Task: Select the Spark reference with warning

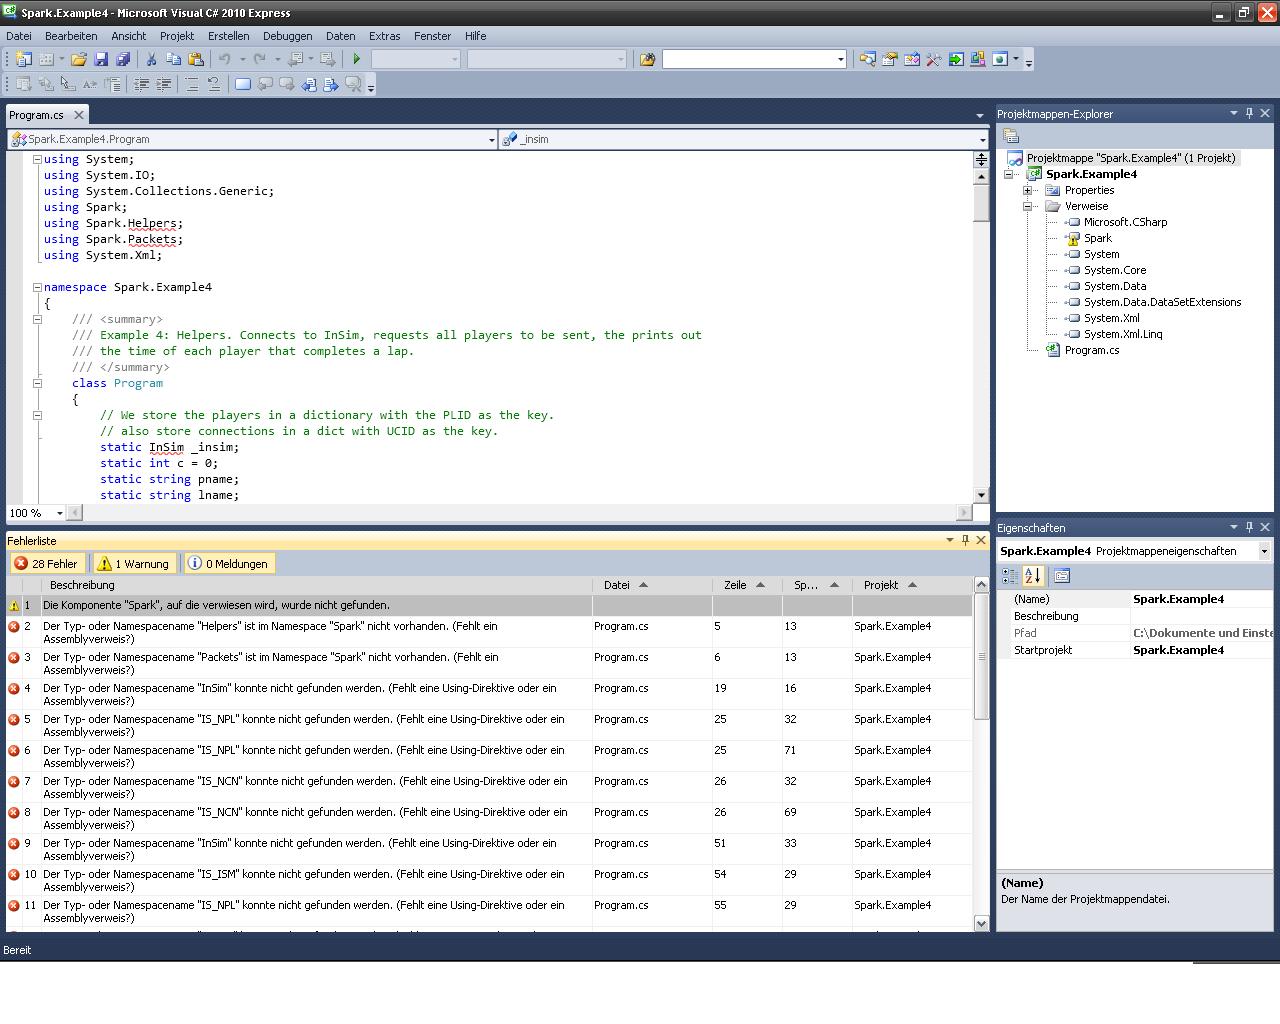Action: click(x=1097, y=238)
